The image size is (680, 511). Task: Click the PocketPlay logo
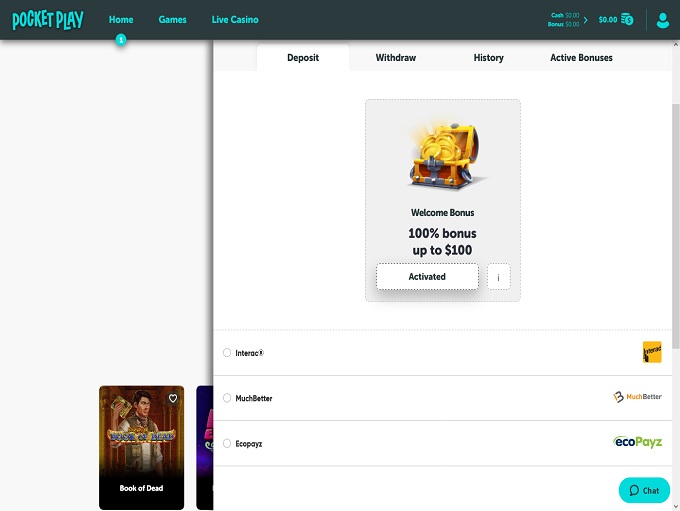(48, 20)
